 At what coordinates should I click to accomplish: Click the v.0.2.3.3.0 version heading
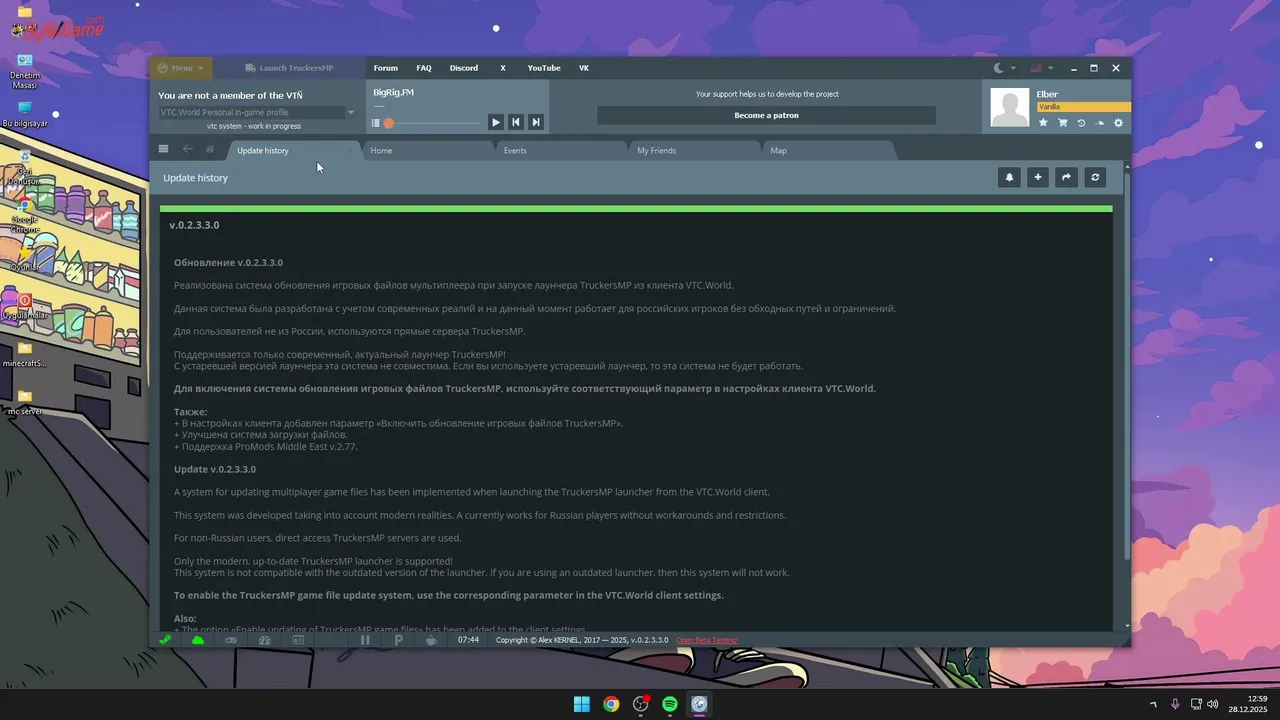pos(194,225)
